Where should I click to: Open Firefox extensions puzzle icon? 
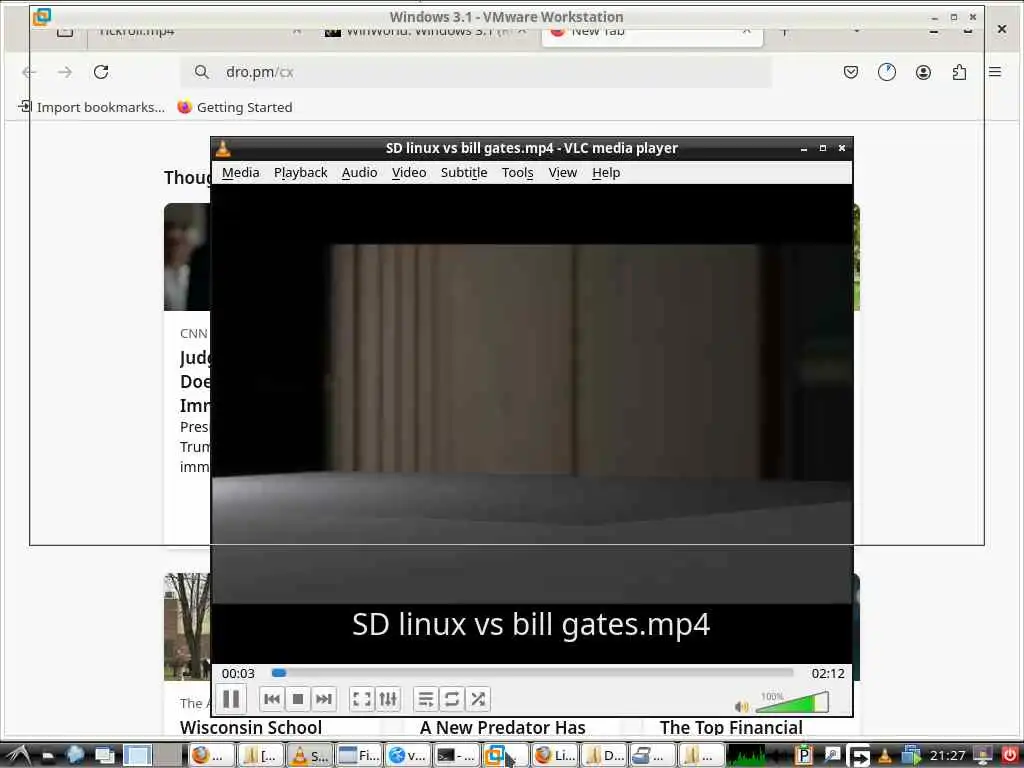click(x=959, y=72)
